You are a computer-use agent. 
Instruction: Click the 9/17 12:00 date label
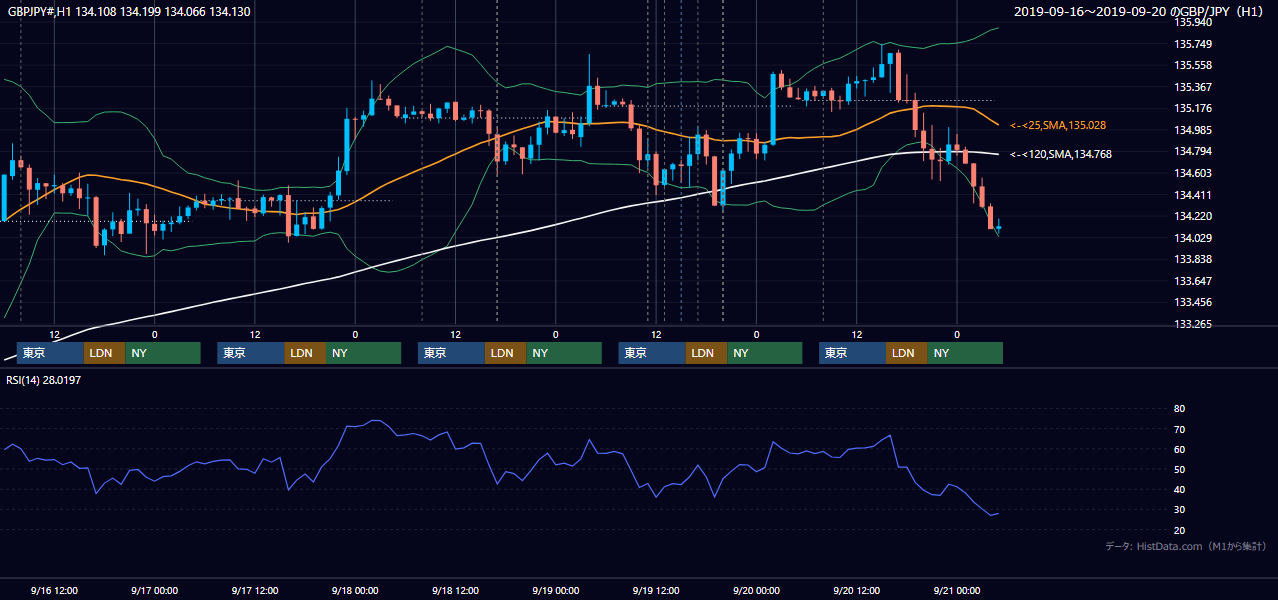pos(255,590)
